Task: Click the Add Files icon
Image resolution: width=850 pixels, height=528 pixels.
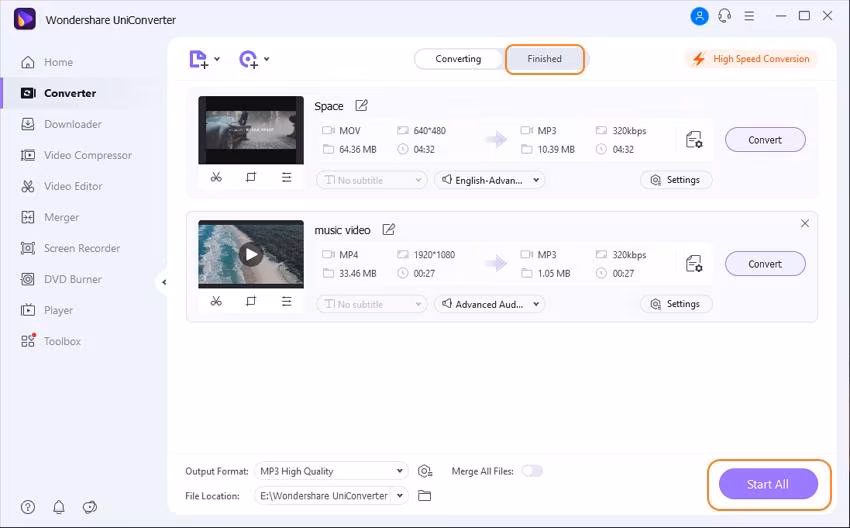Action: [198, 59]
